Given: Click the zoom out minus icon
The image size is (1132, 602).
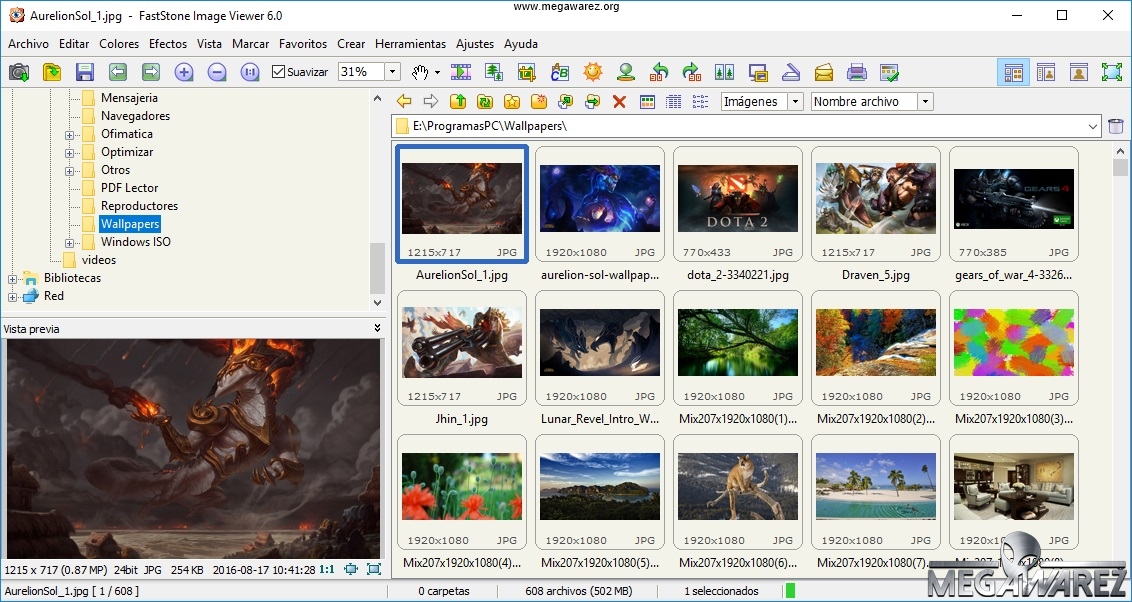Looking at the screenshot, I should [217, 72].
